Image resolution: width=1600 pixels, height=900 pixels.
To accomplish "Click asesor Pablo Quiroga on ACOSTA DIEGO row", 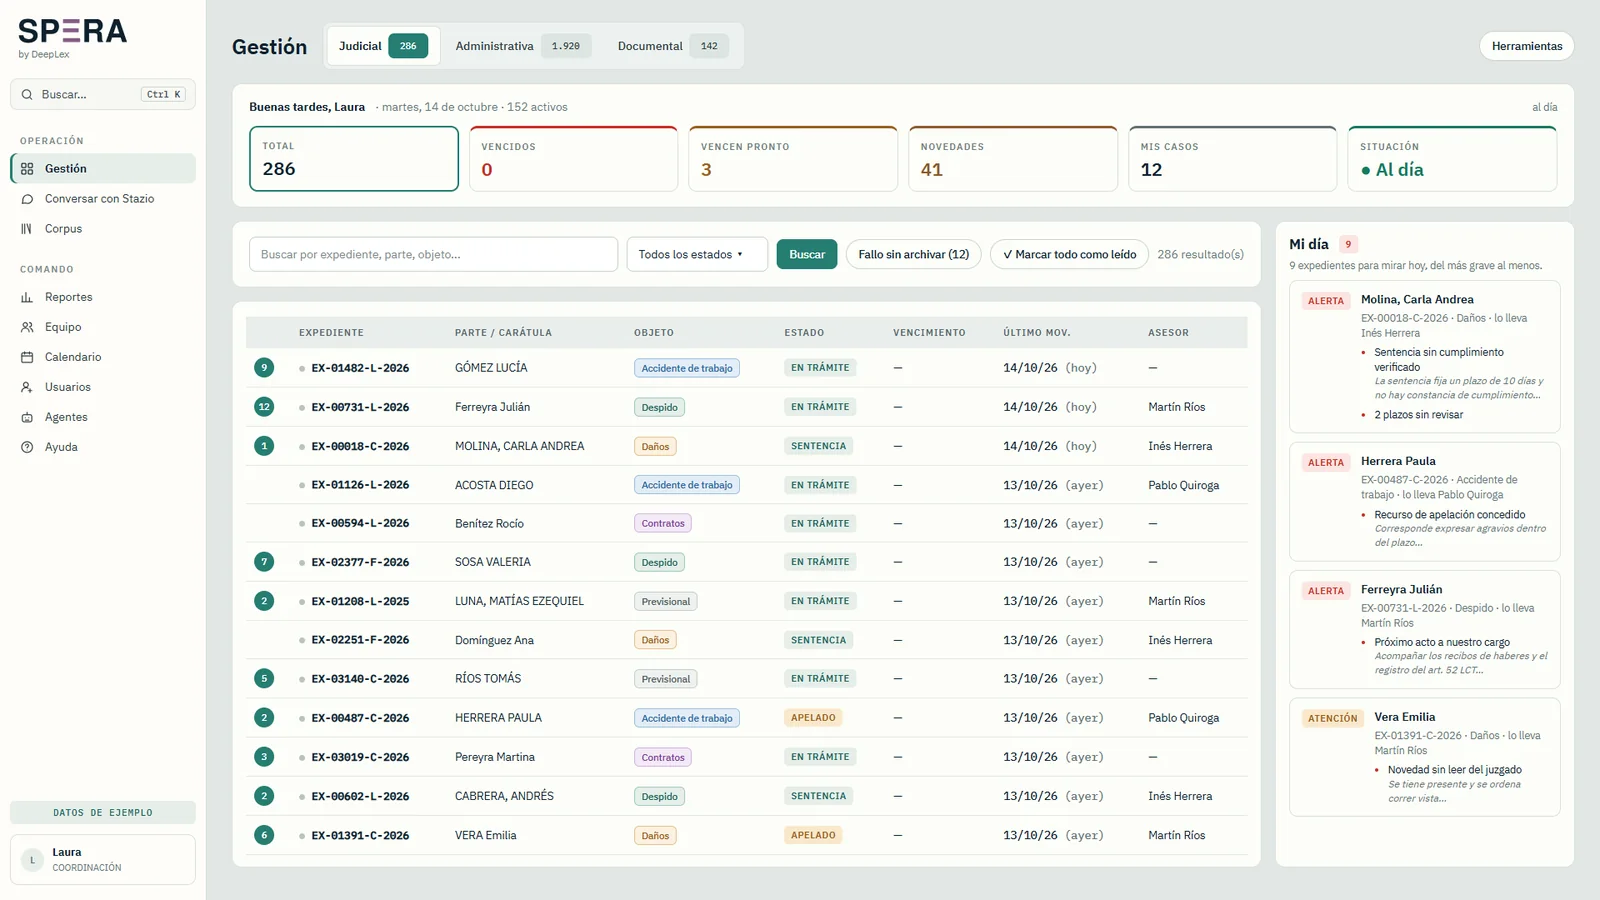I will [1183, 485].
